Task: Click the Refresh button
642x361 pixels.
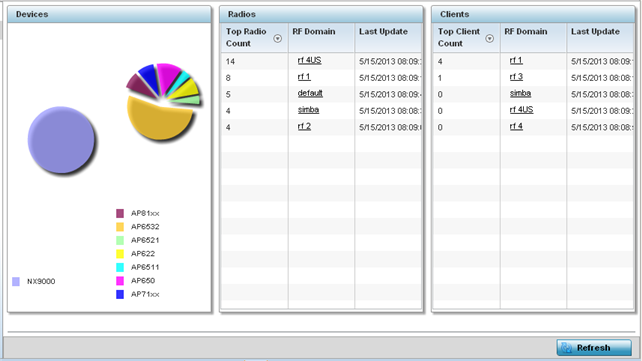Action: tap(594, 347)
